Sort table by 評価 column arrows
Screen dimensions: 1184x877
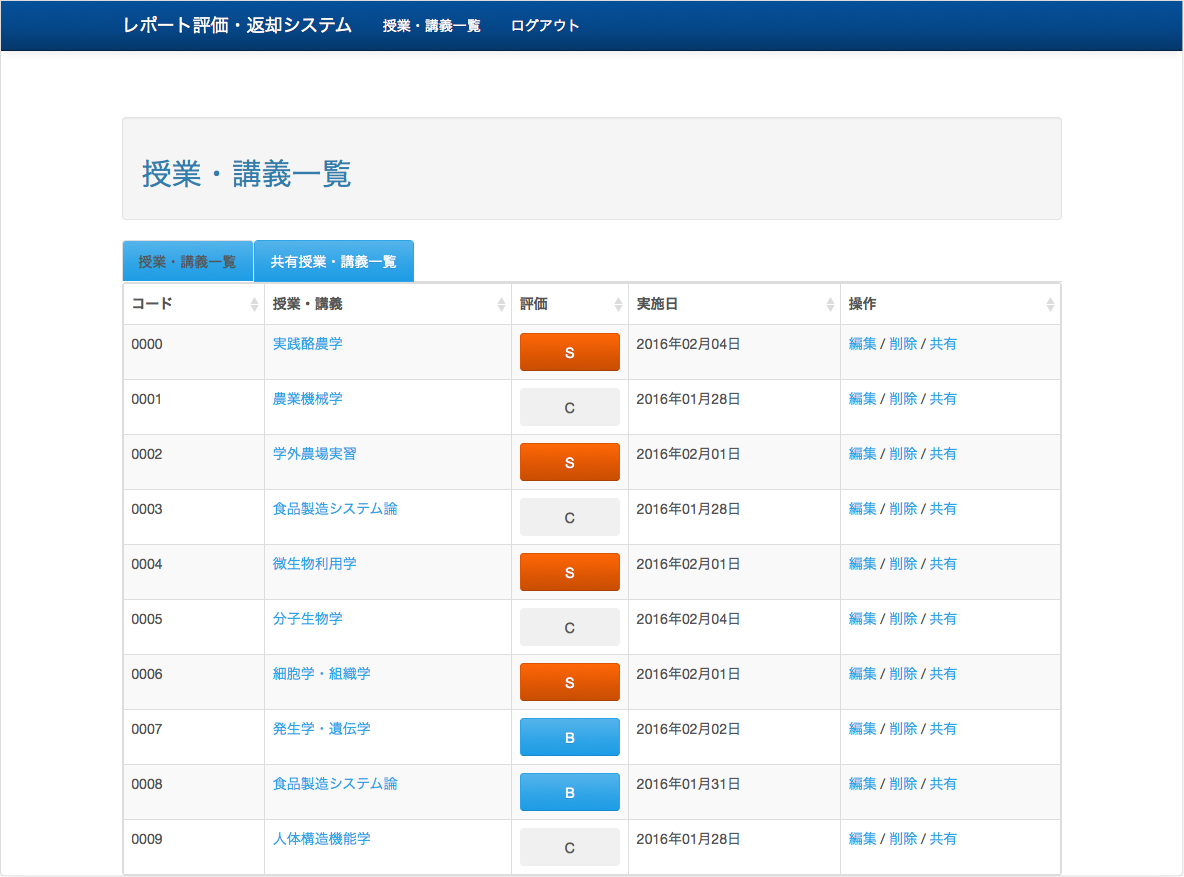618,305
